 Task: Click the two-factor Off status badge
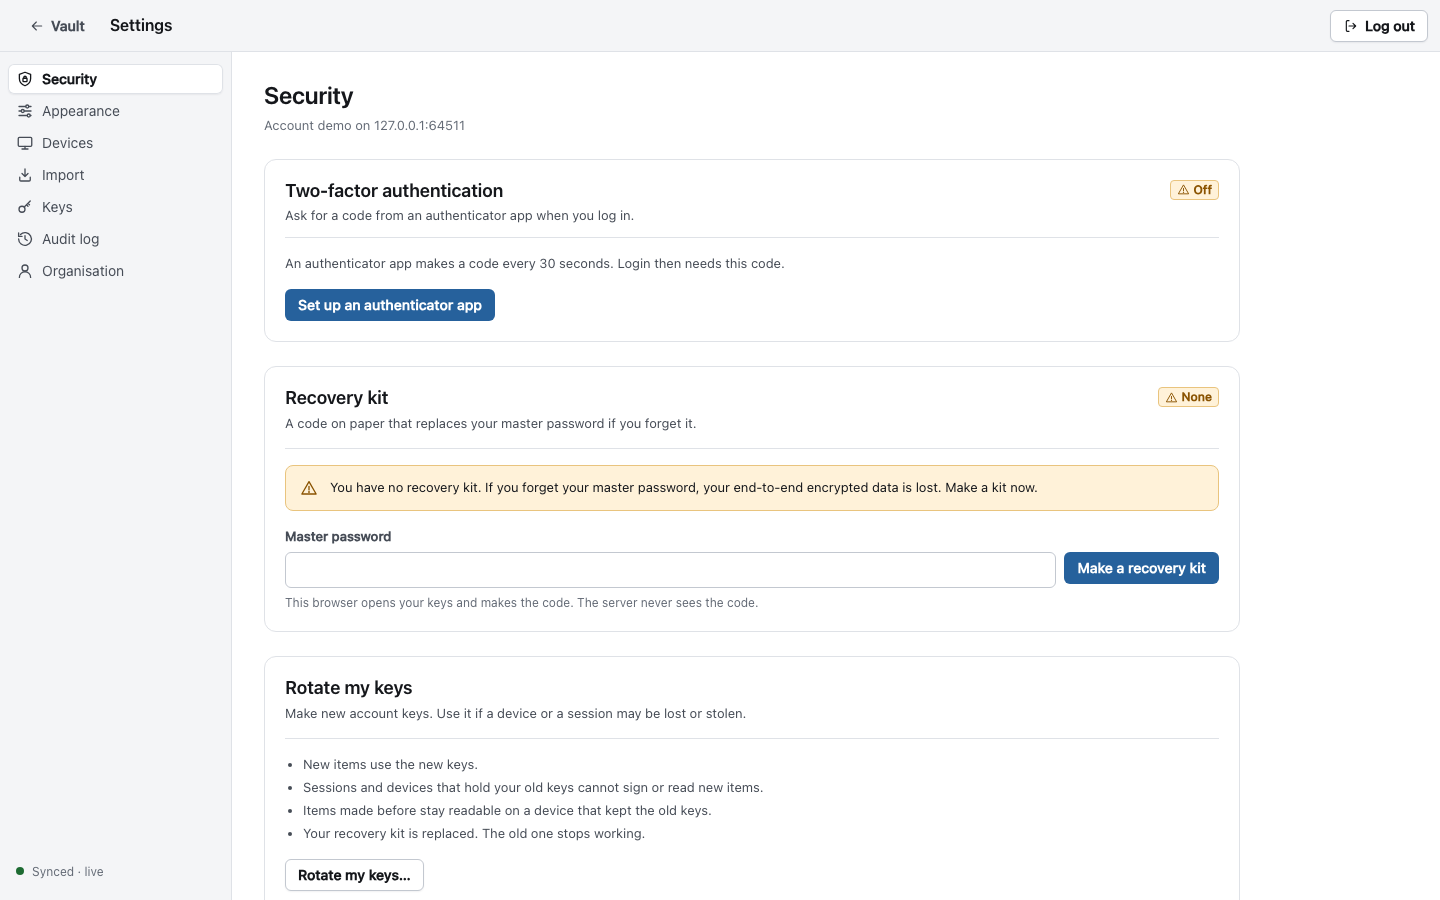(1194, 190)
